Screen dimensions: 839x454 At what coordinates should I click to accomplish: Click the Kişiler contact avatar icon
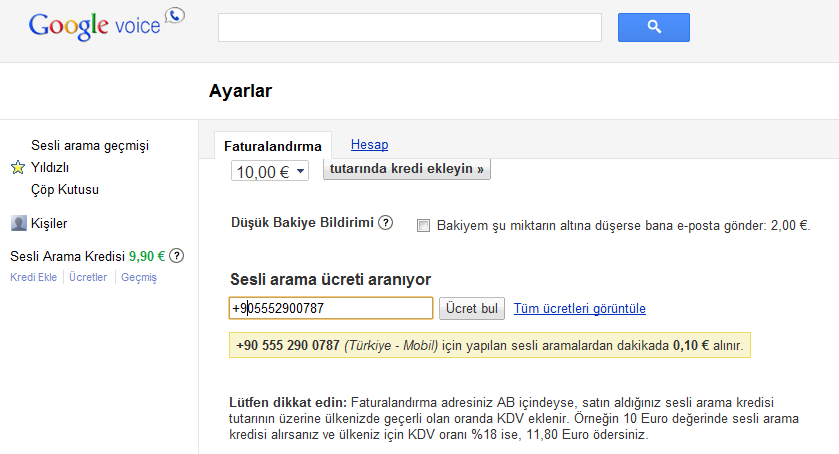19,223
